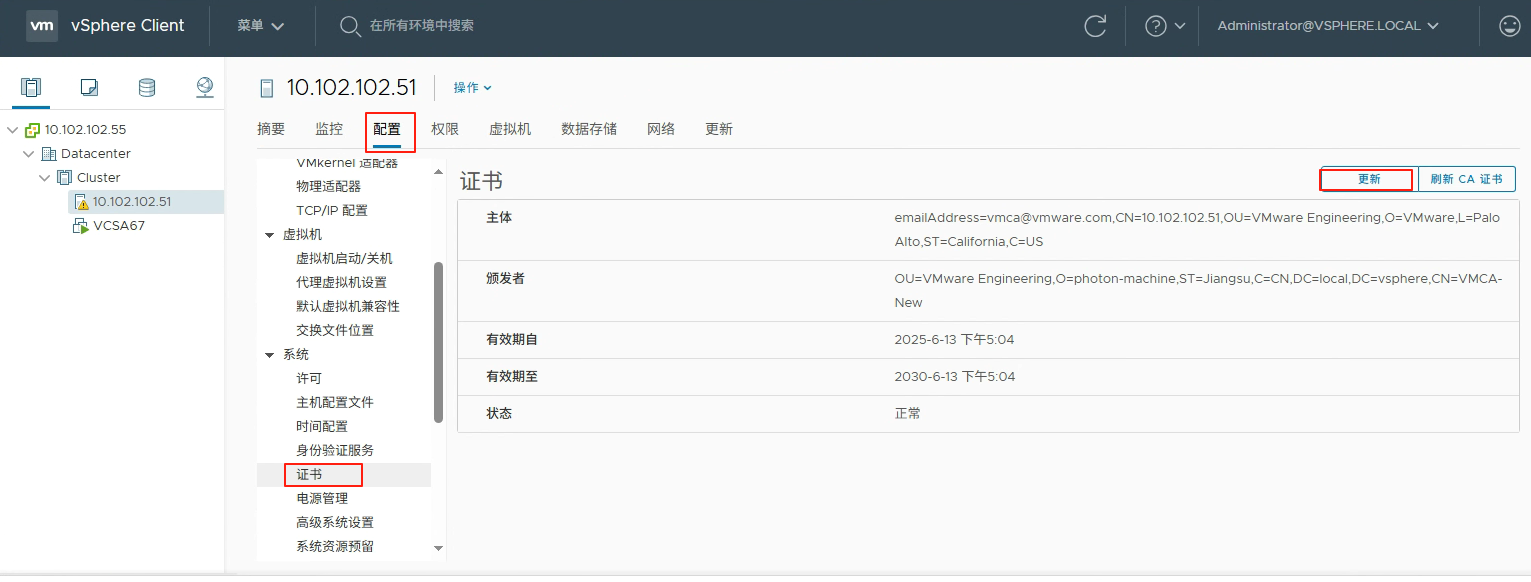
Task: Switch to the 数据存储 tab
Action: click(589, 129)
